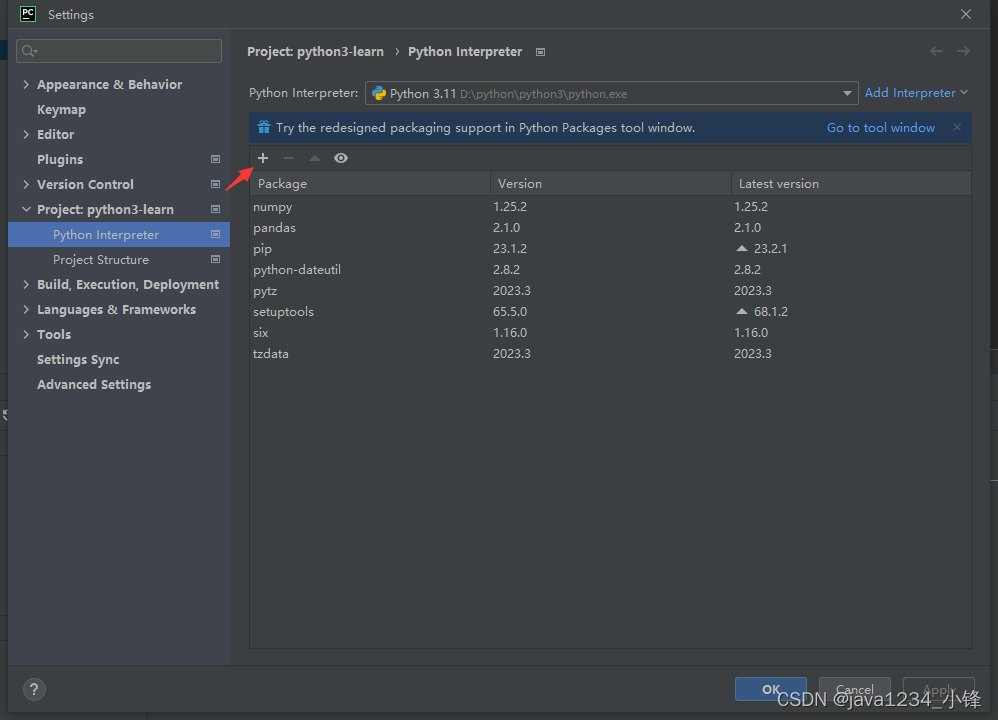Open Plugins settings page
Viewport: 998px width, 720px height.
(x=60, y=159)
